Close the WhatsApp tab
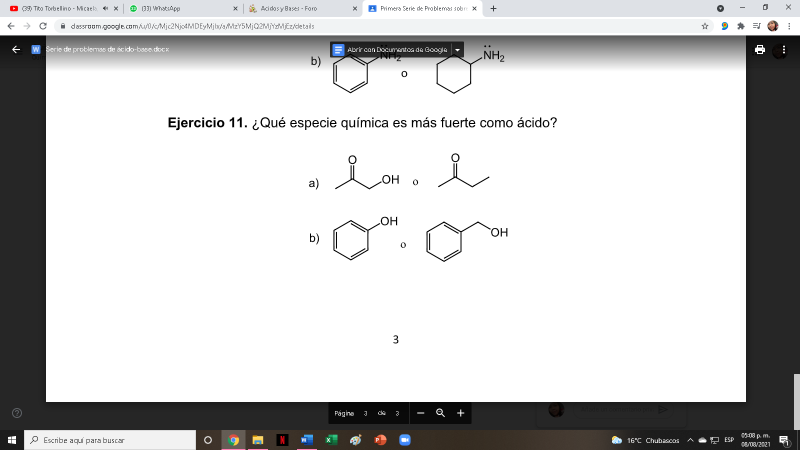800x450 pixels. tap(235, 9)
